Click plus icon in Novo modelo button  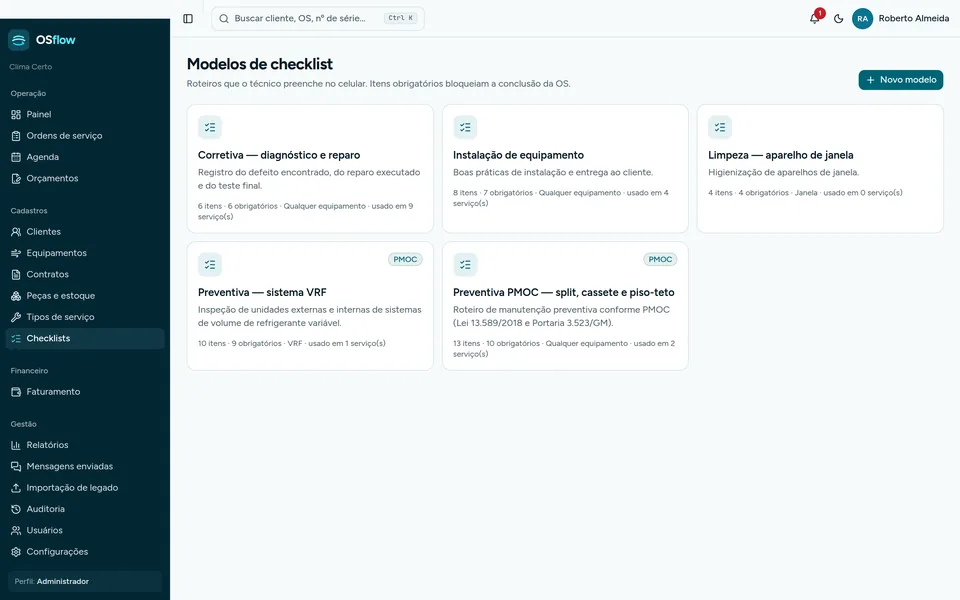tap(870, 80)
